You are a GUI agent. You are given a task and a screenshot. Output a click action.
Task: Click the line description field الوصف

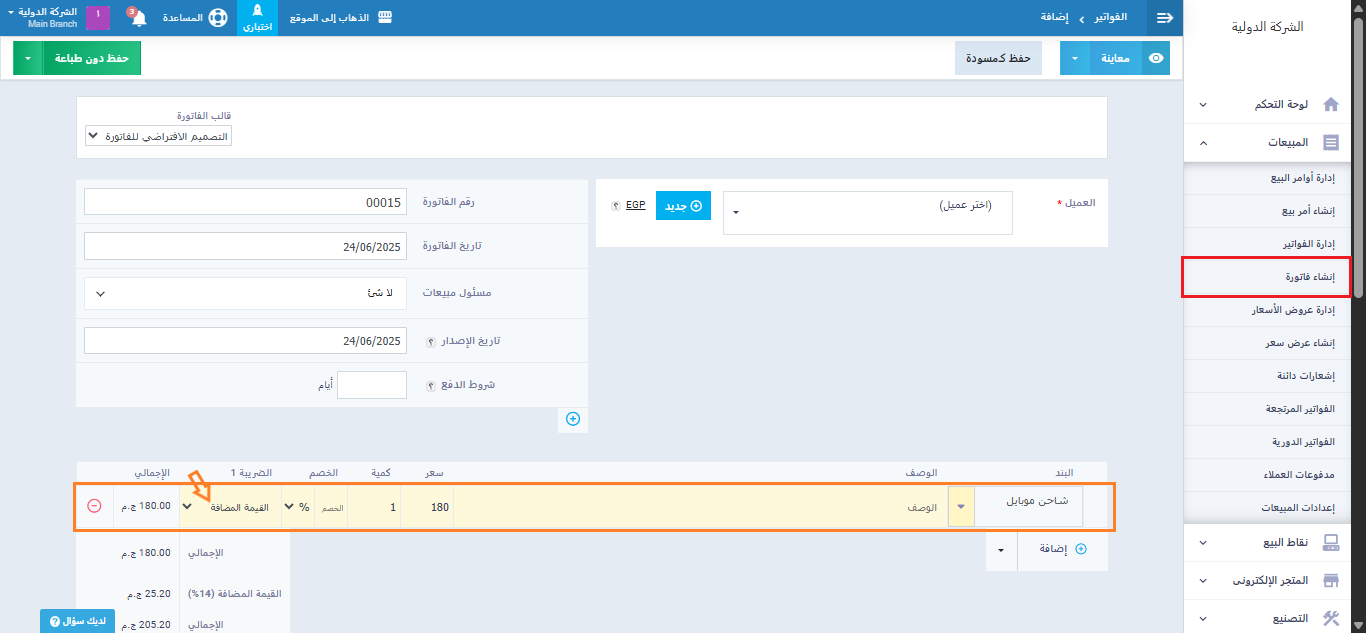(x=700, y=507)
